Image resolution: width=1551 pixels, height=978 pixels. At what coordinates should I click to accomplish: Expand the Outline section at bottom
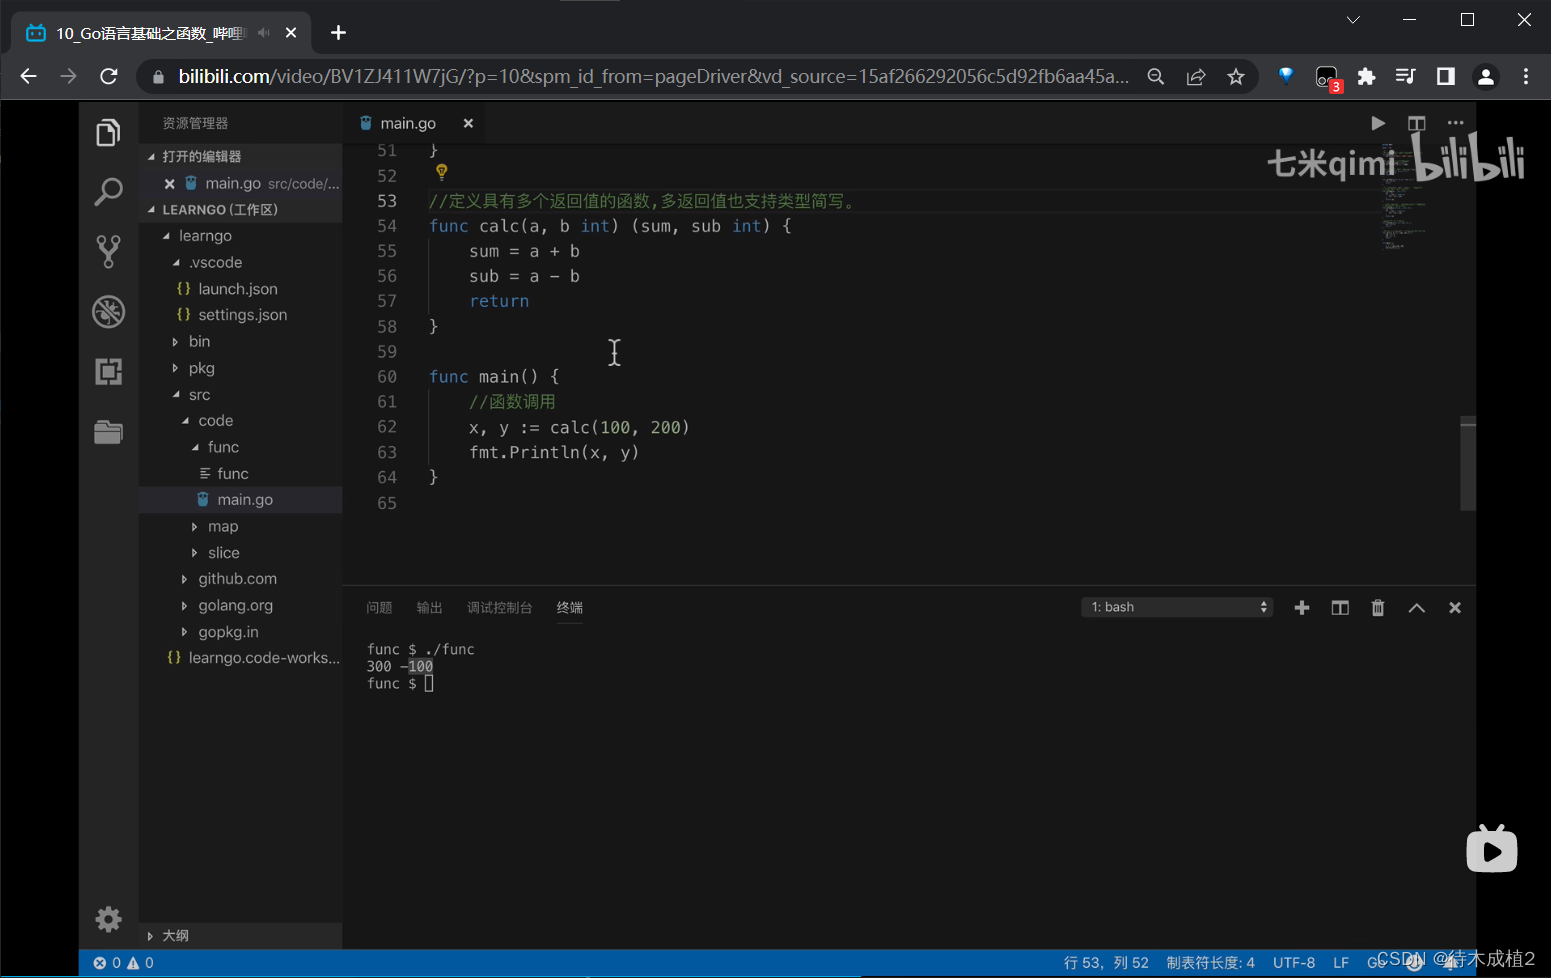click(x=240, y=936)
